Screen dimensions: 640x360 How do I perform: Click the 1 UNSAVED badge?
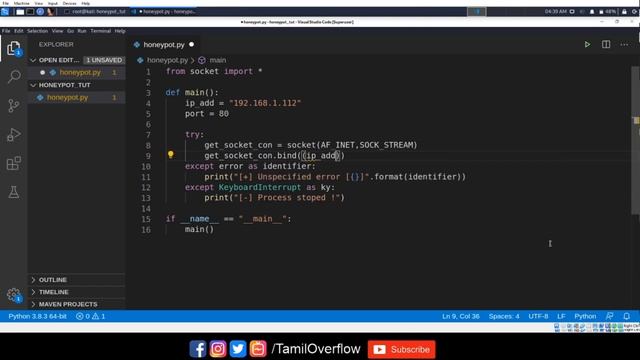[x=104, y=60]
